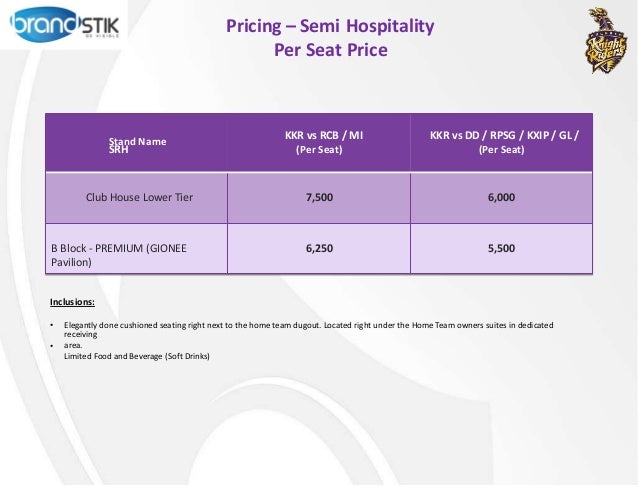Screen dimensions: 638x486
Task: Click the 'KKR vs DD / RPSG' column header
Action: [x=503, y=134]
